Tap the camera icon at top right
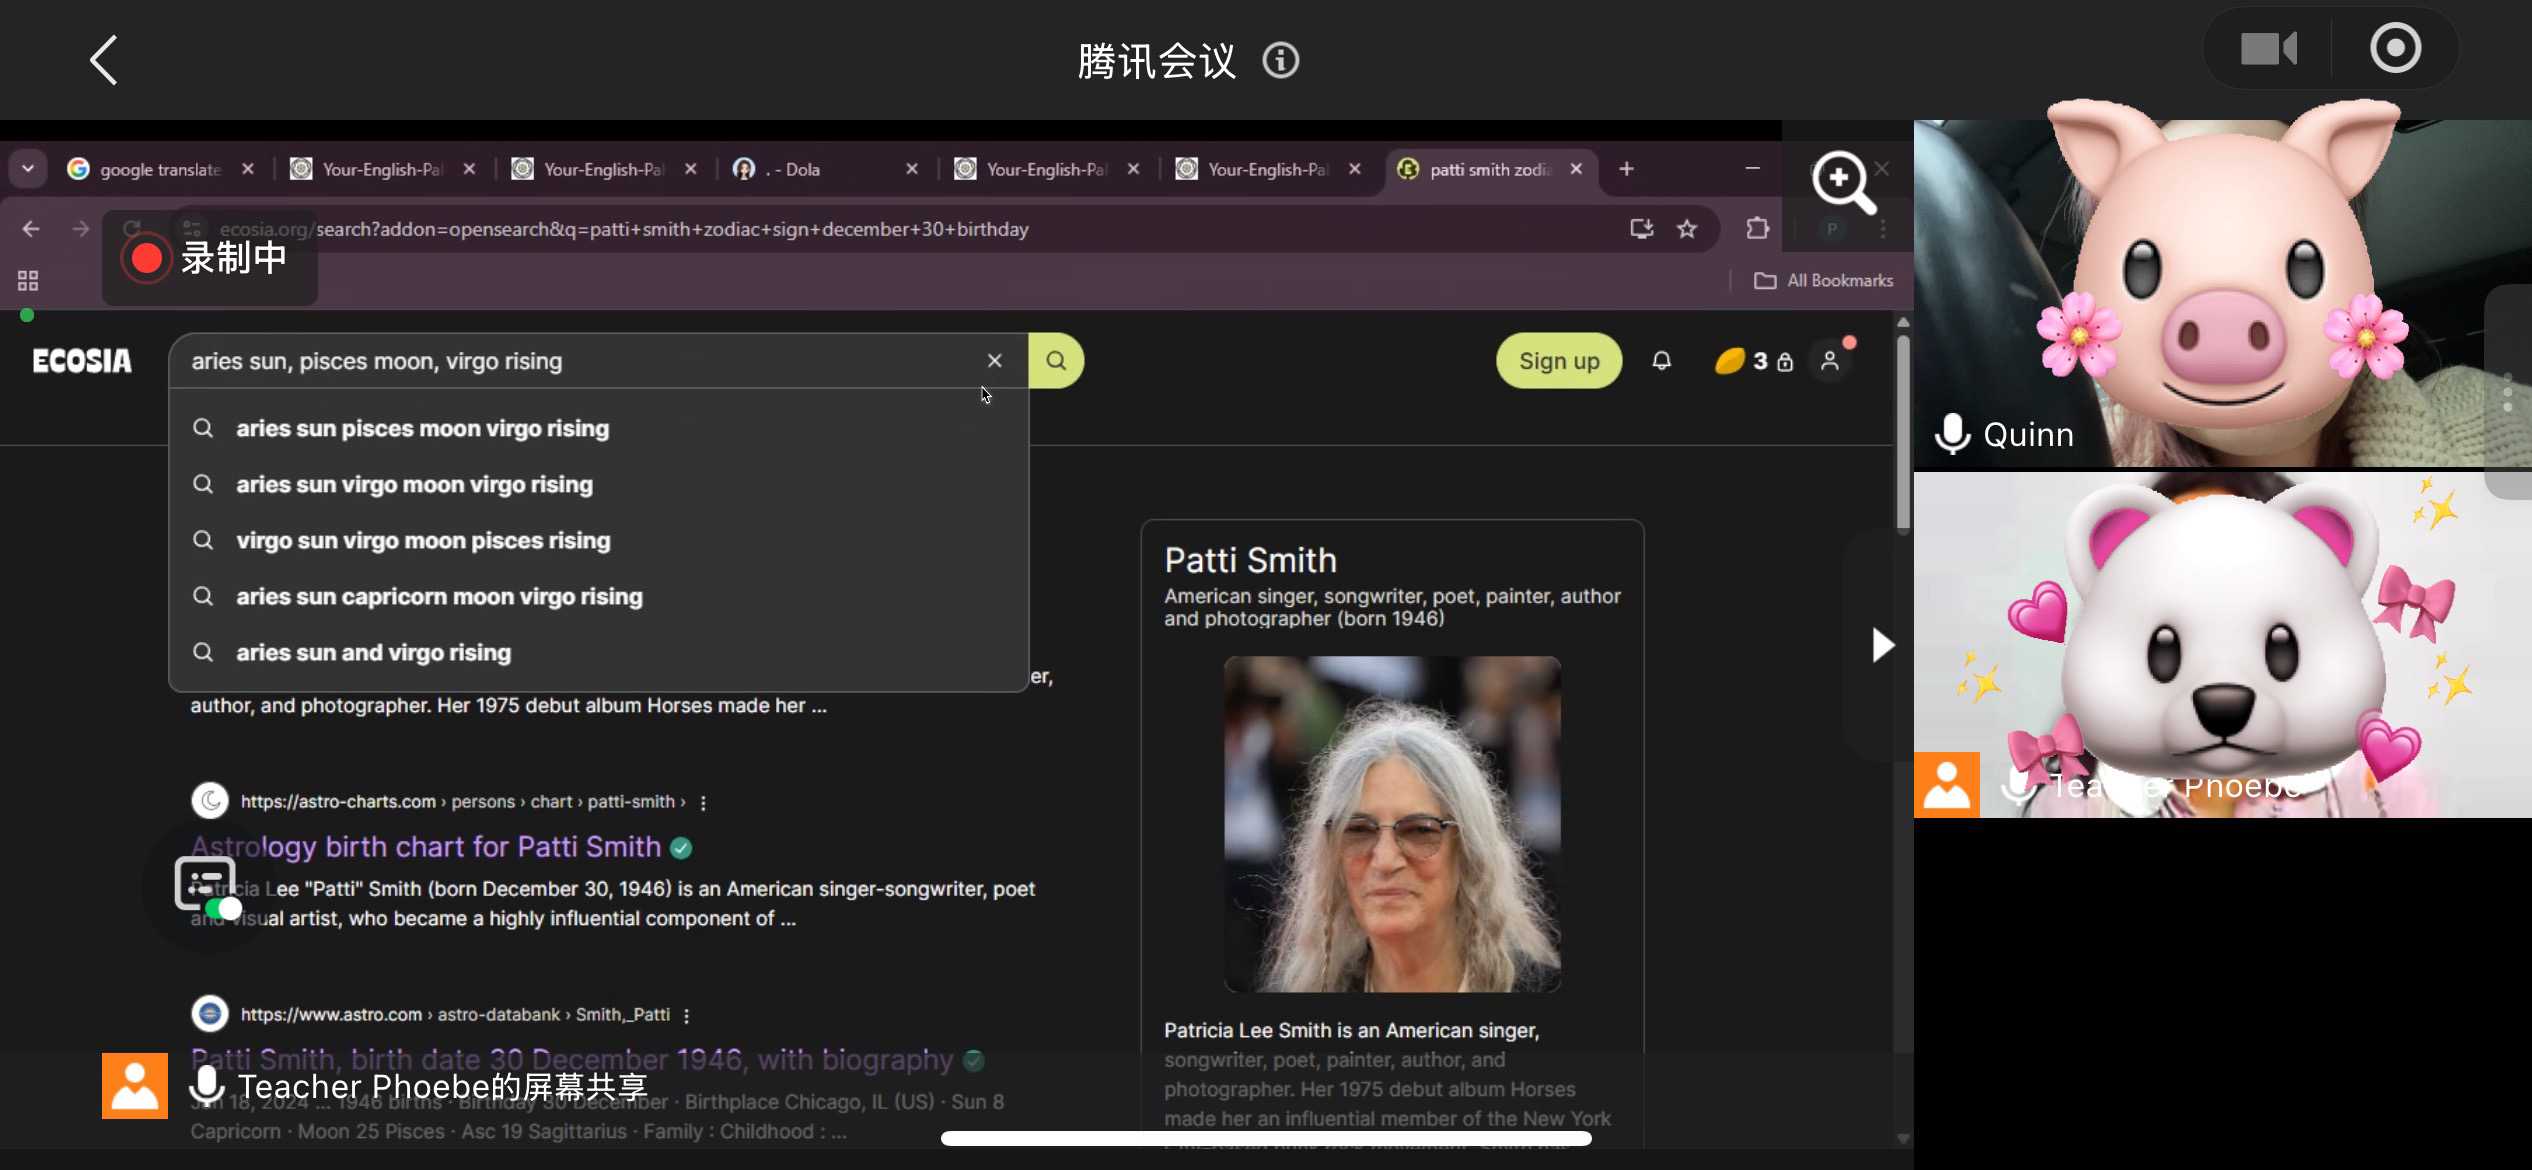Viewport: 2532px width, 1170px height. 2268,49
